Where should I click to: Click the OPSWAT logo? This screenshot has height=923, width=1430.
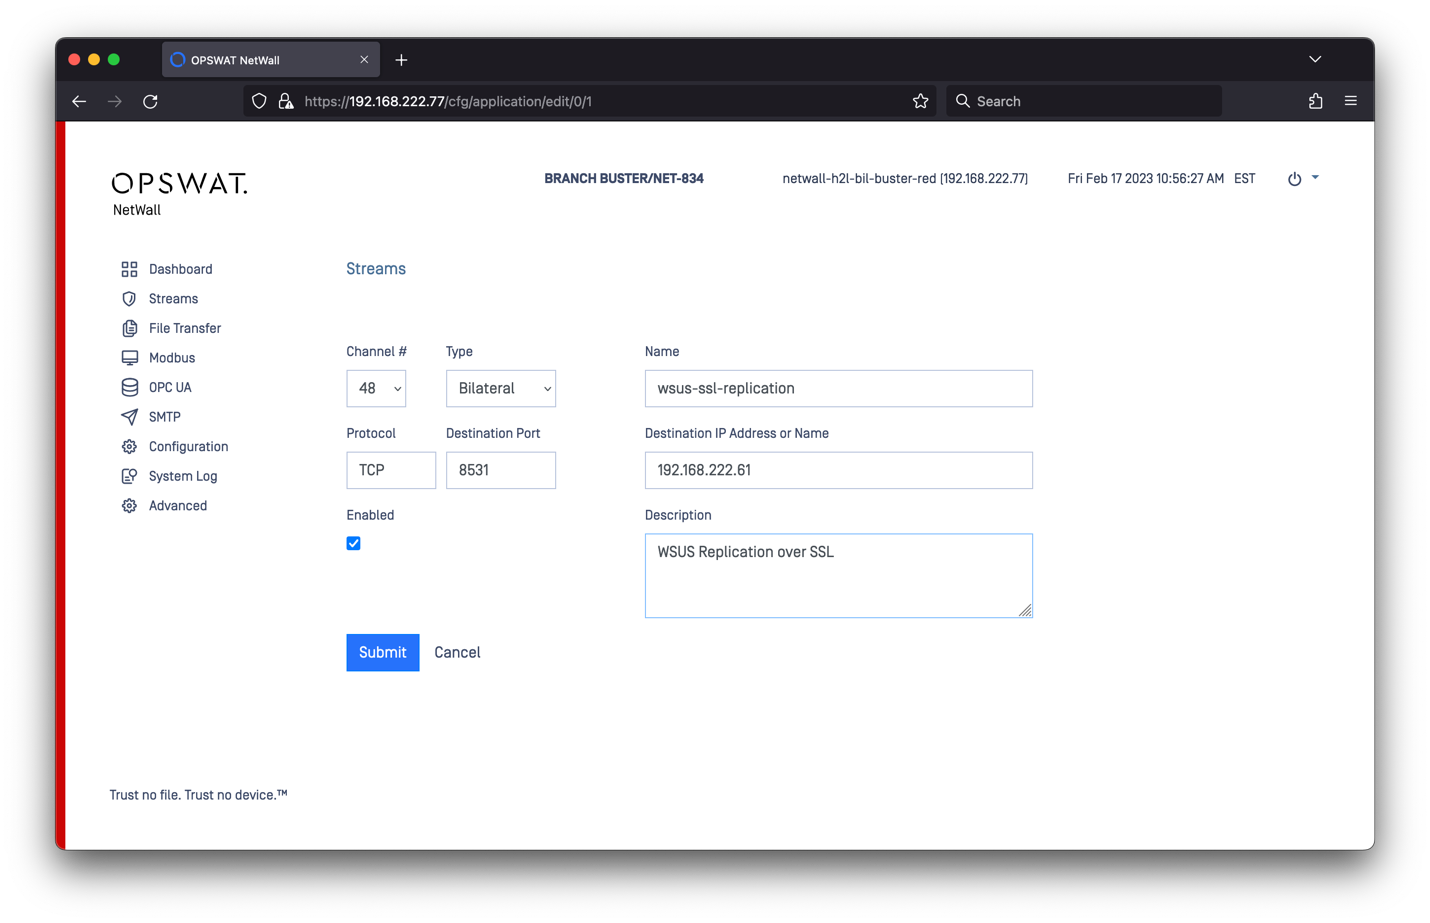[179, 183]
